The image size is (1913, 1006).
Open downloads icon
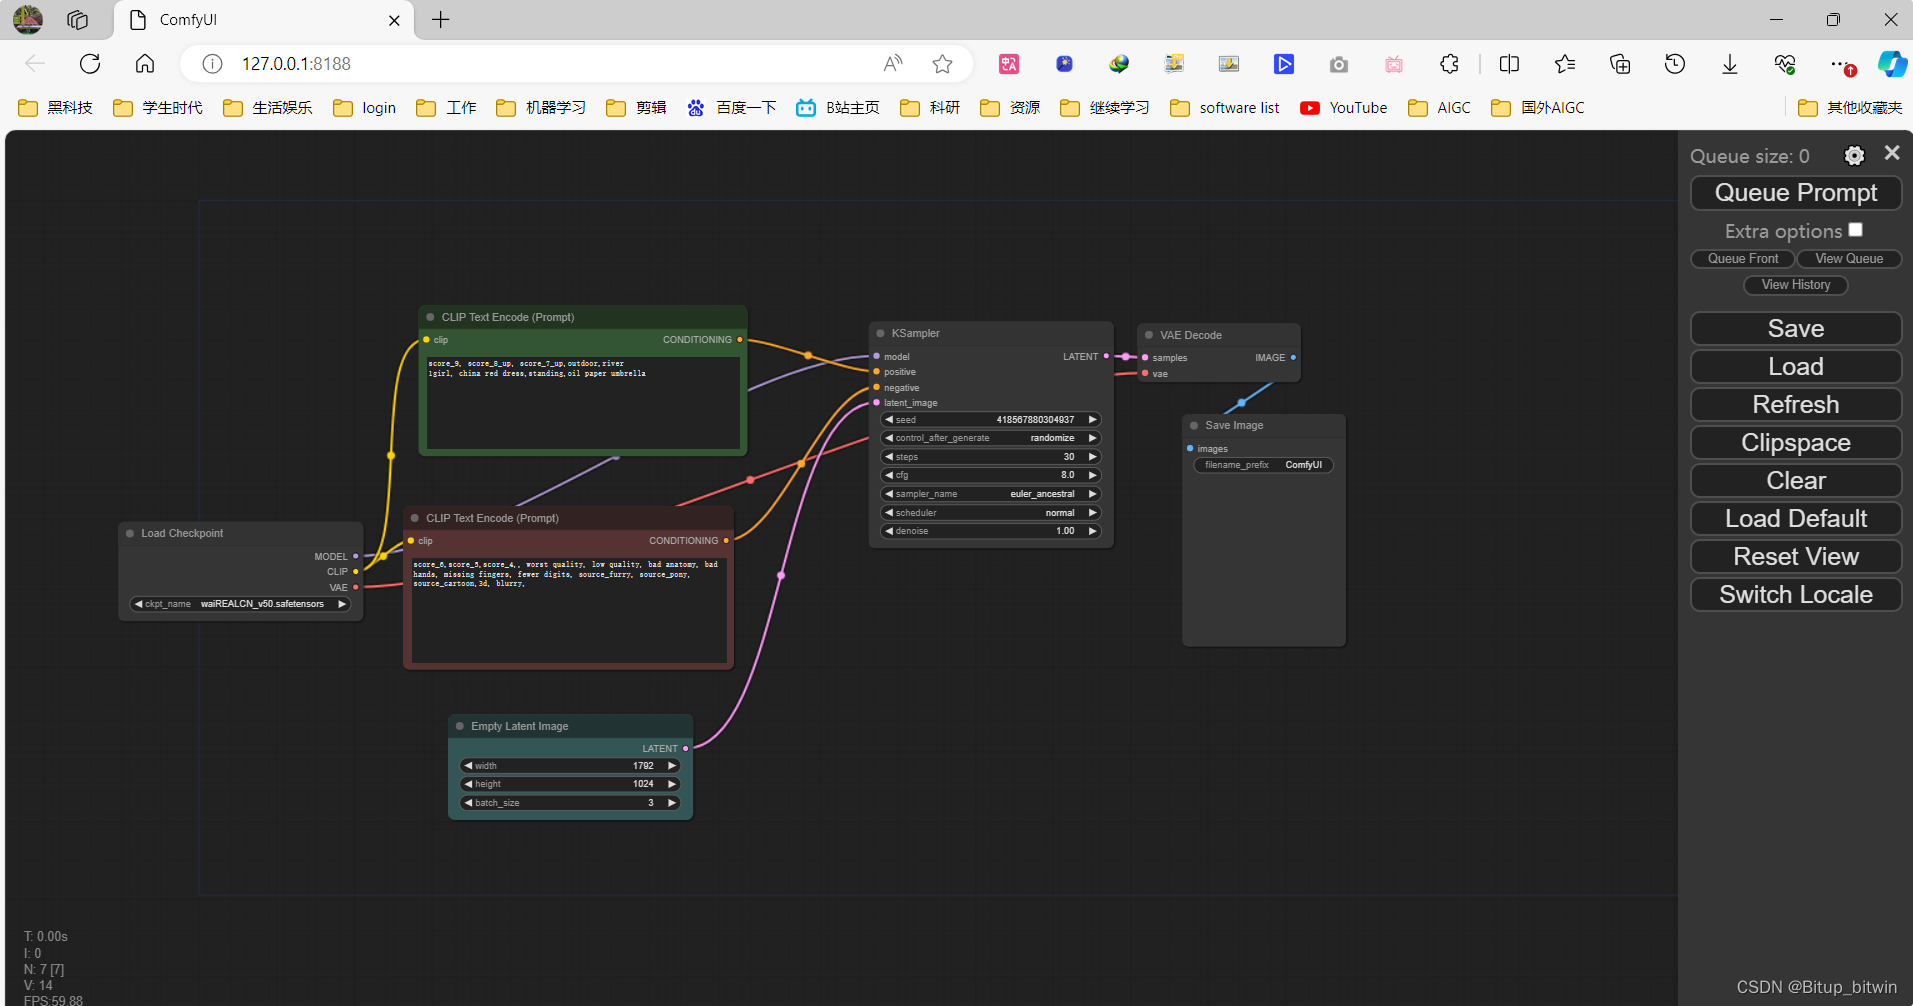[x=1730, y=64]
